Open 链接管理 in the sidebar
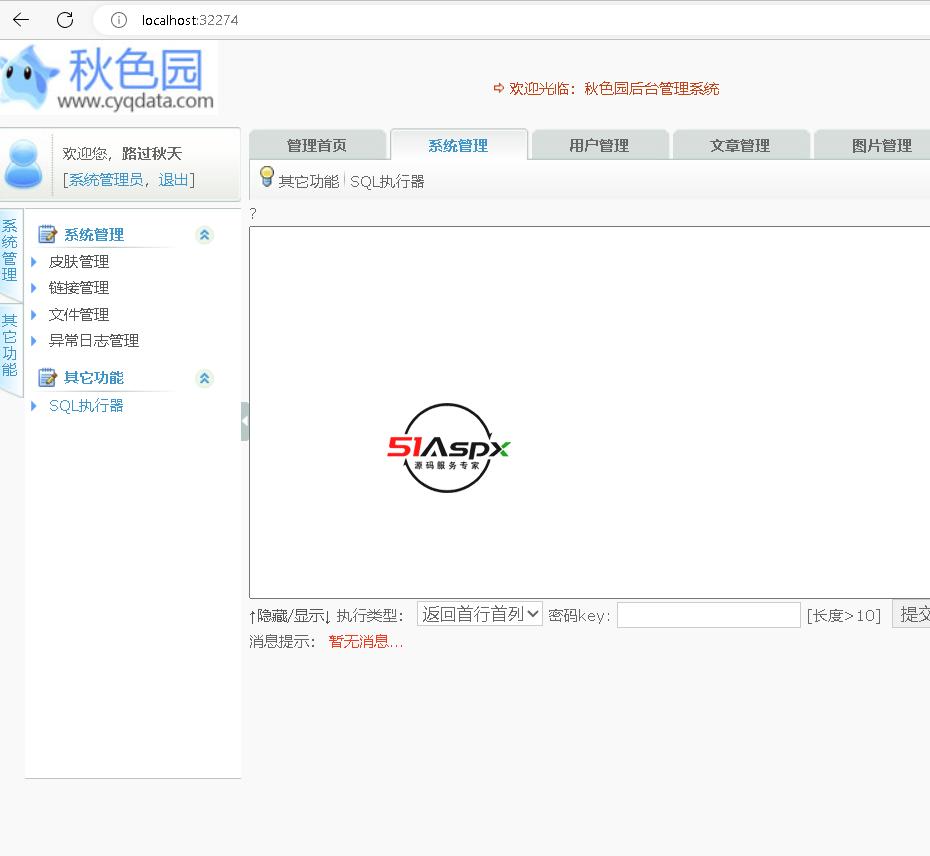 coord(79,288)
